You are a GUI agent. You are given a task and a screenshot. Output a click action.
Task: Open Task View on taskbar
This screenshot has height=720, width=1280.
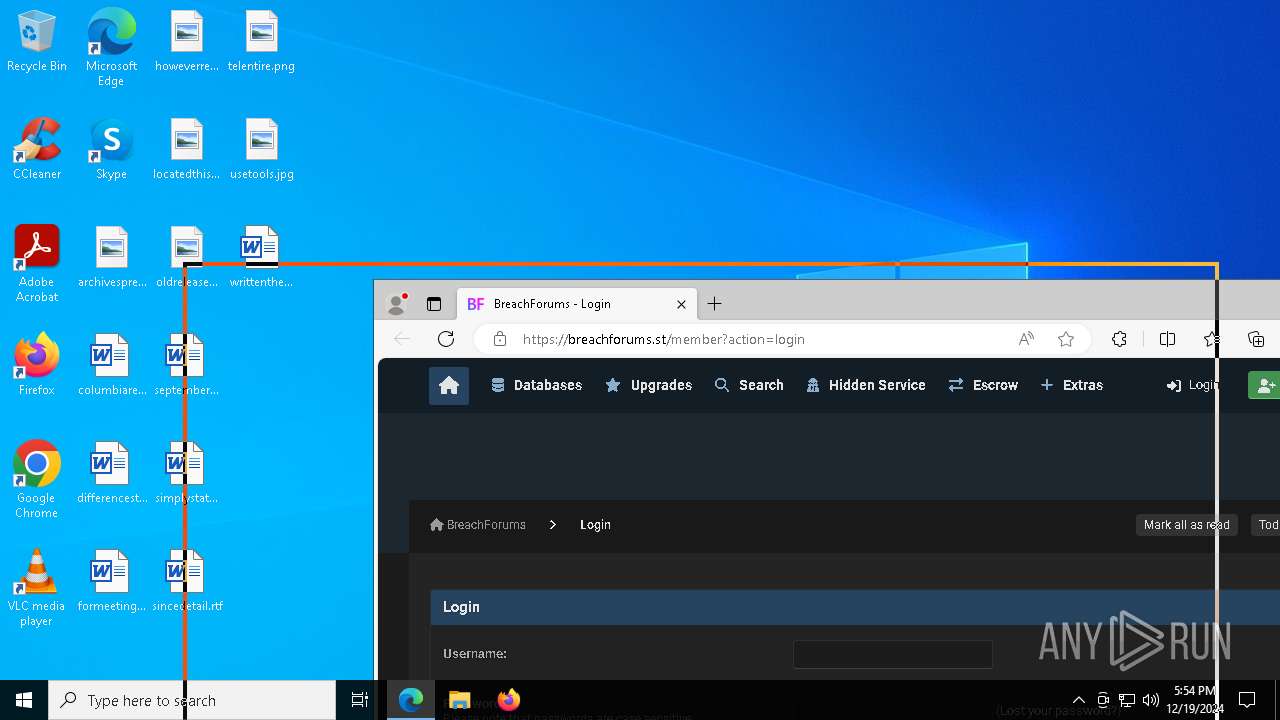coord(360,700)
